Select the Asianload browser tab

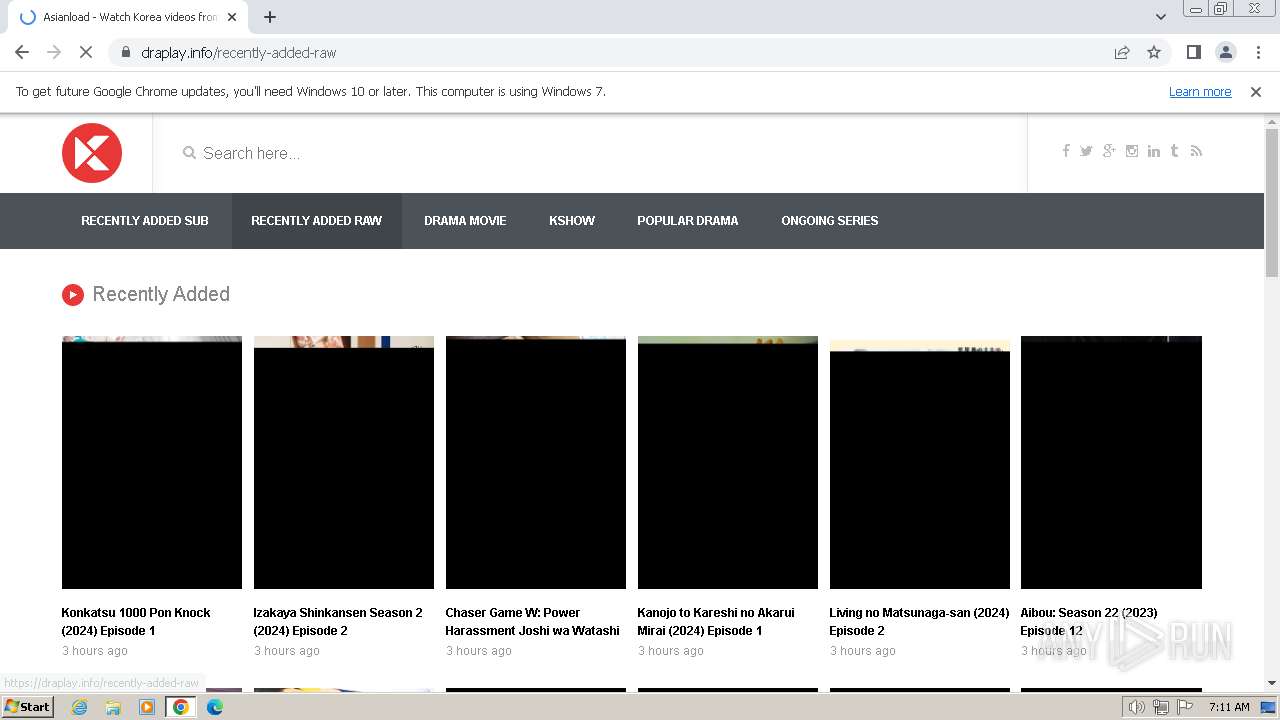pyautogui.click(x=128, y=17)
